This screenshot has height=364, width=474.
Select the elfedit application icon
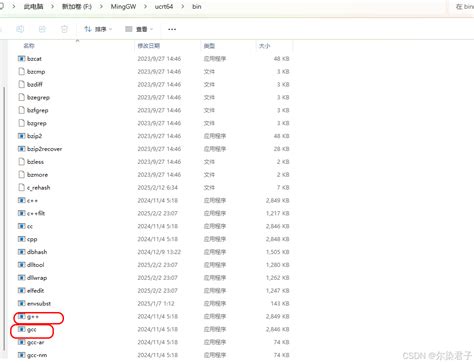tap(21, 291)
